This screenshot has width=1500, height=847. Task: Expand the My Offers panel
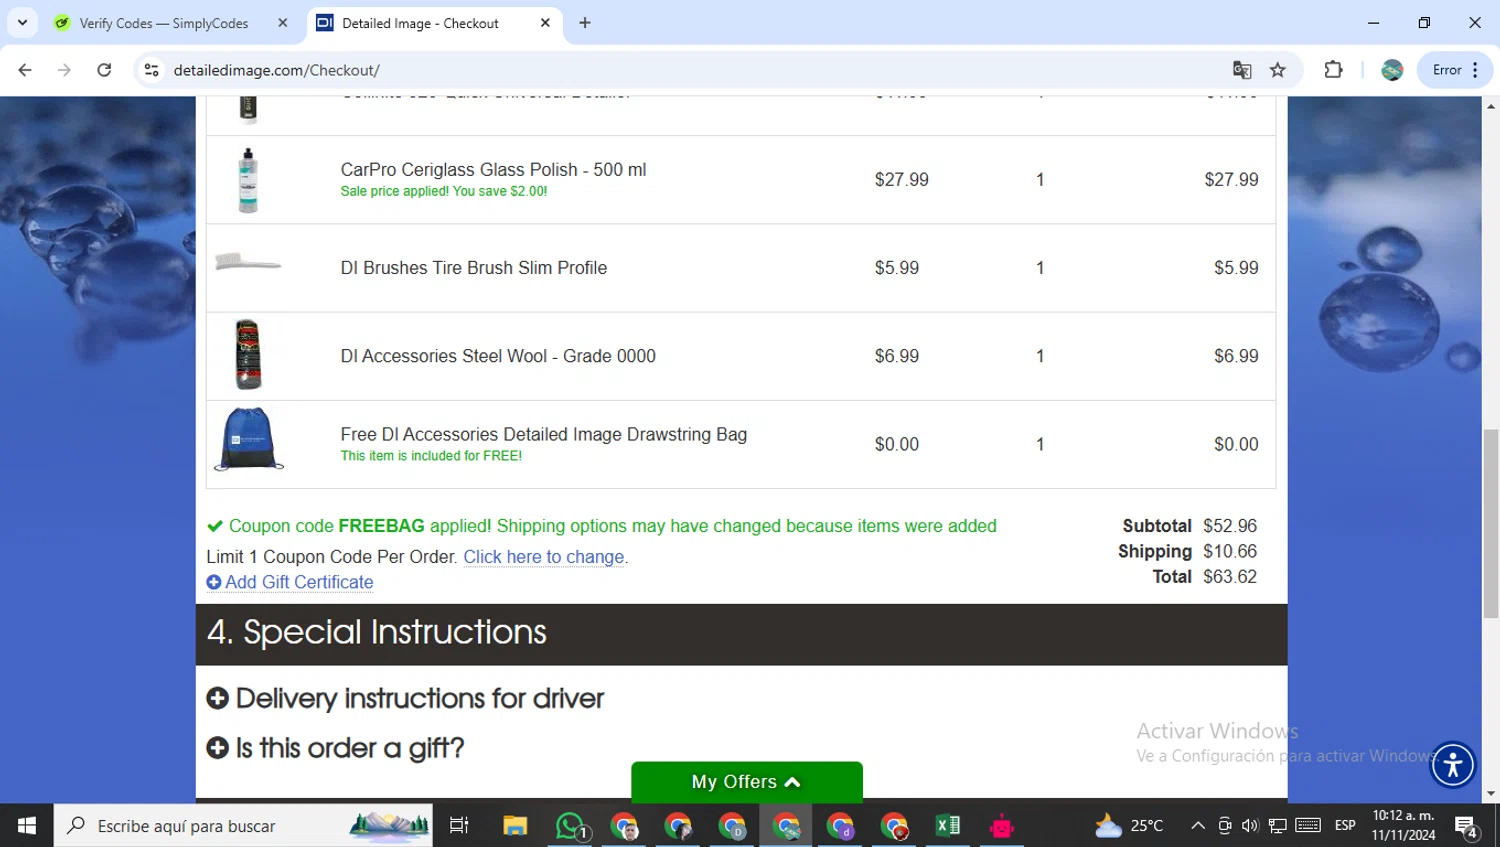pyautogui.click(x=746, y=782)
